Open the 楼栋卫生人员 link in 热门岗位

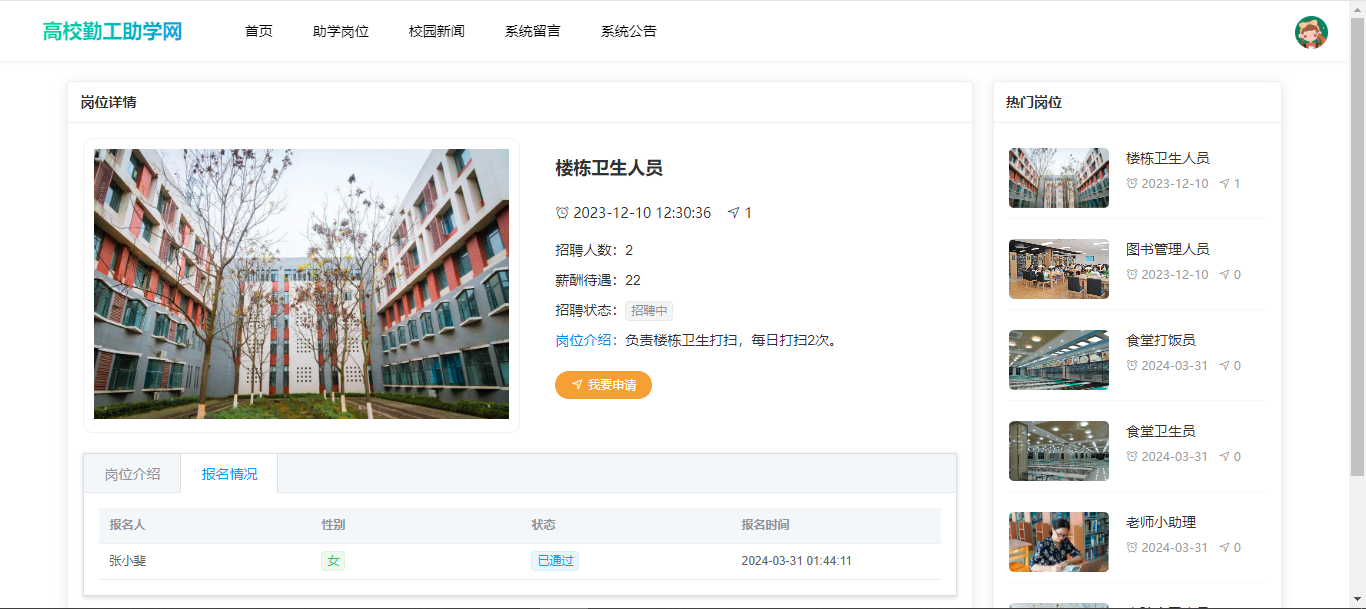(1167, 158)
